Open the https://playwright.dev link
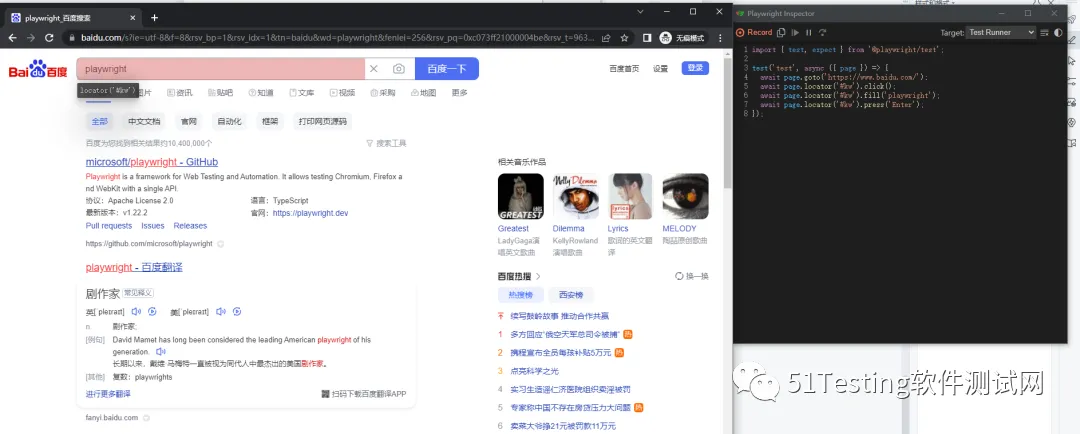 coord(311,213)
